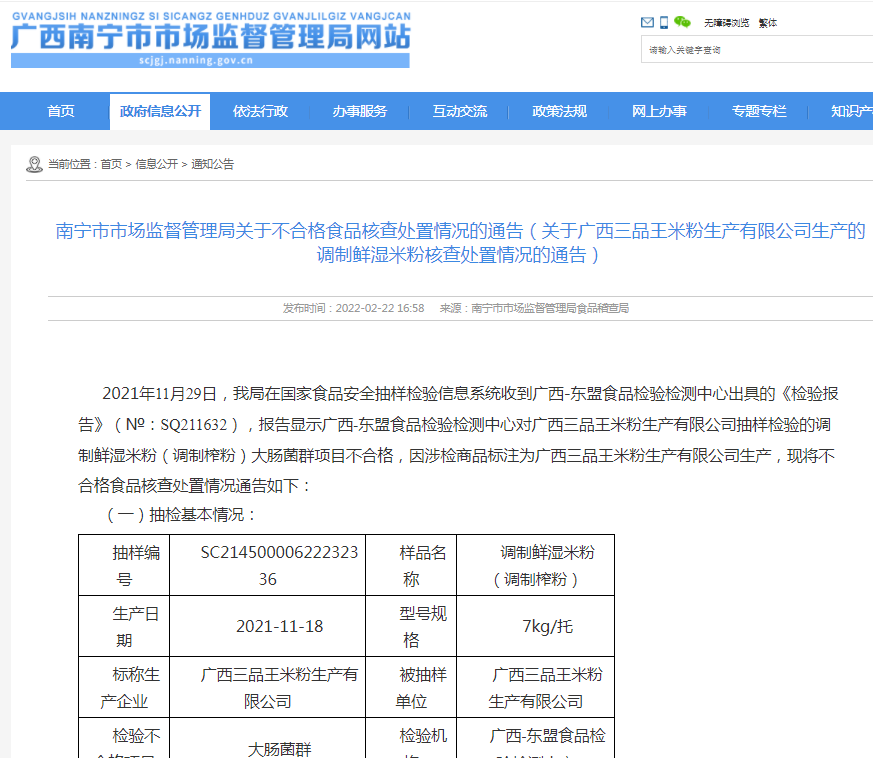
Task: Open 政策法规 navigation item
Action: point(559,111)
